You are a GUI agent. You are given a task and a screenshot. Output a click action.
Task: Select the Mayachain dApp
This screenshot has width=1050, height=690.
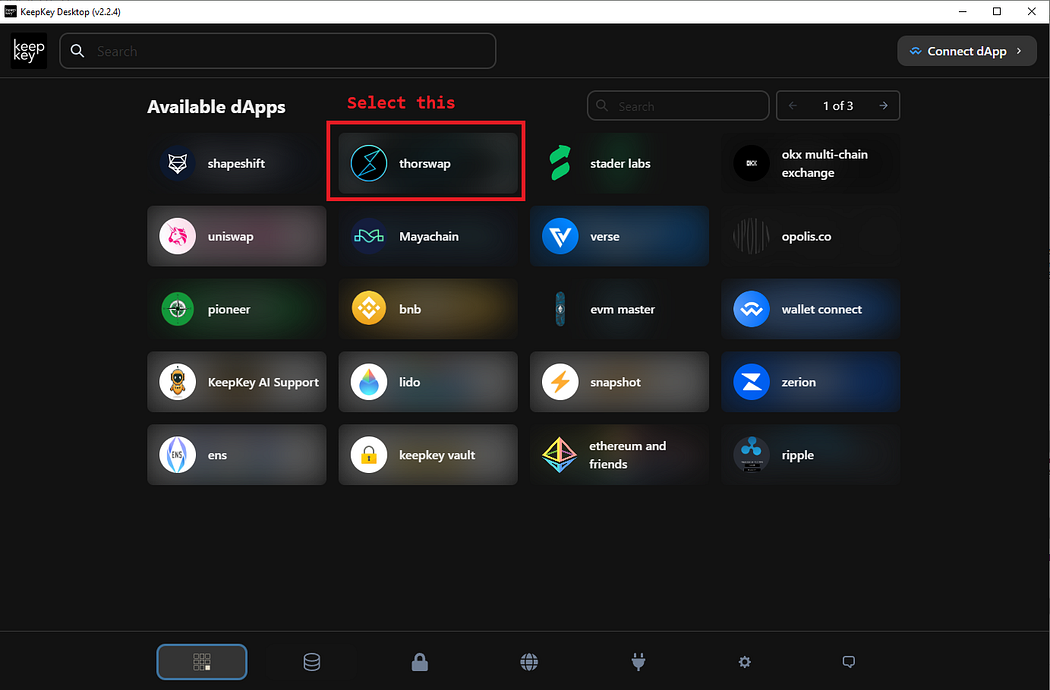point(427,237)
